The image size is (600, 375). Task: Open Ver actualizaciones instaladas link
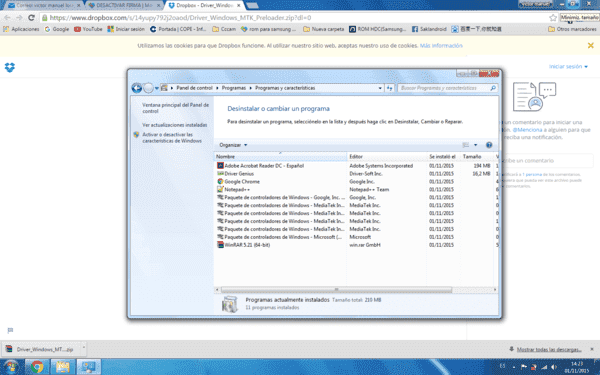coord(174,125)
